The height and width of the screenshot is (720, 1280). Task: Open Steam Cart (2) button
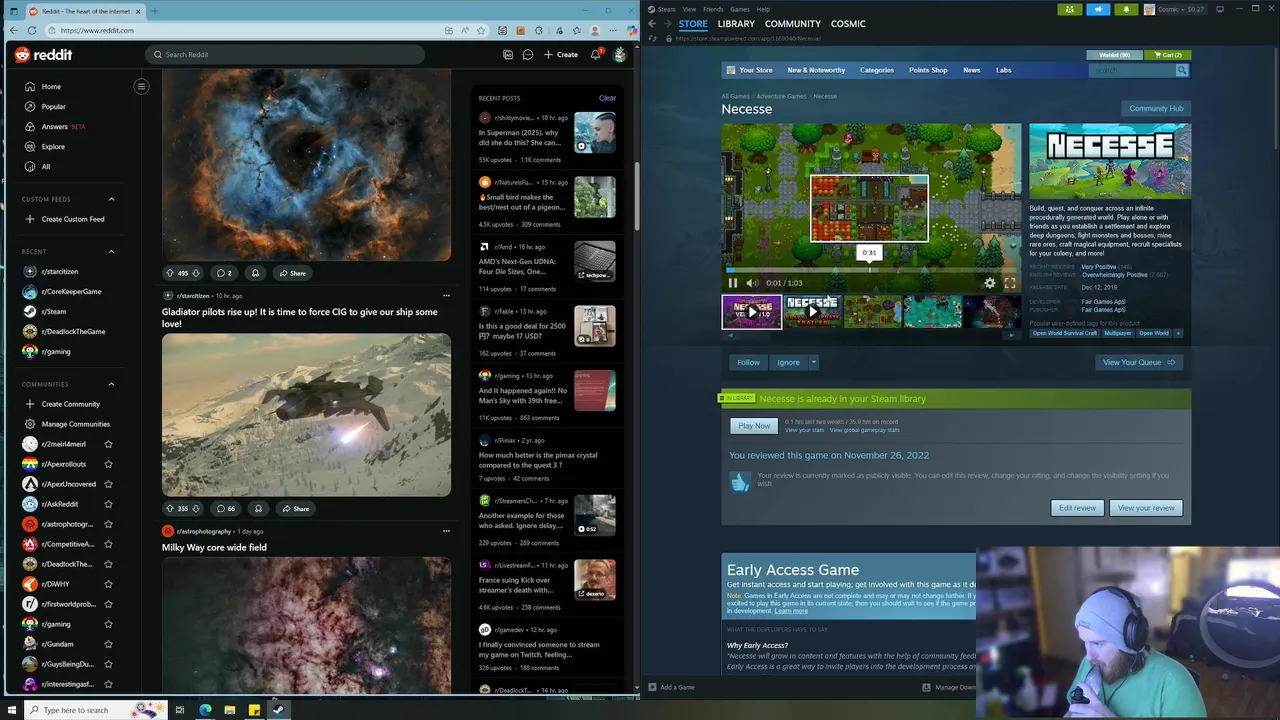click(1167, 55)
